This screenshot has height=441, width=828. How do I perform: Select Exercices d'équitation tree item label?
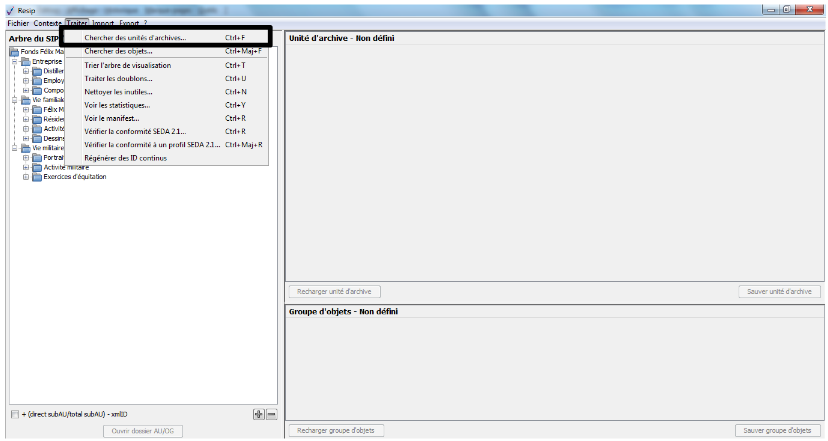click(75, 177)
